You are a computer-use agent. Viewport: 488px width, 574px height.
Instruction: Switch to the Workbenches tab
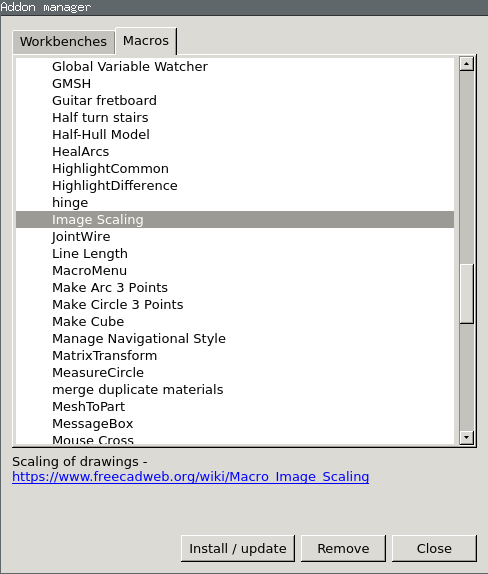[63, 42]
